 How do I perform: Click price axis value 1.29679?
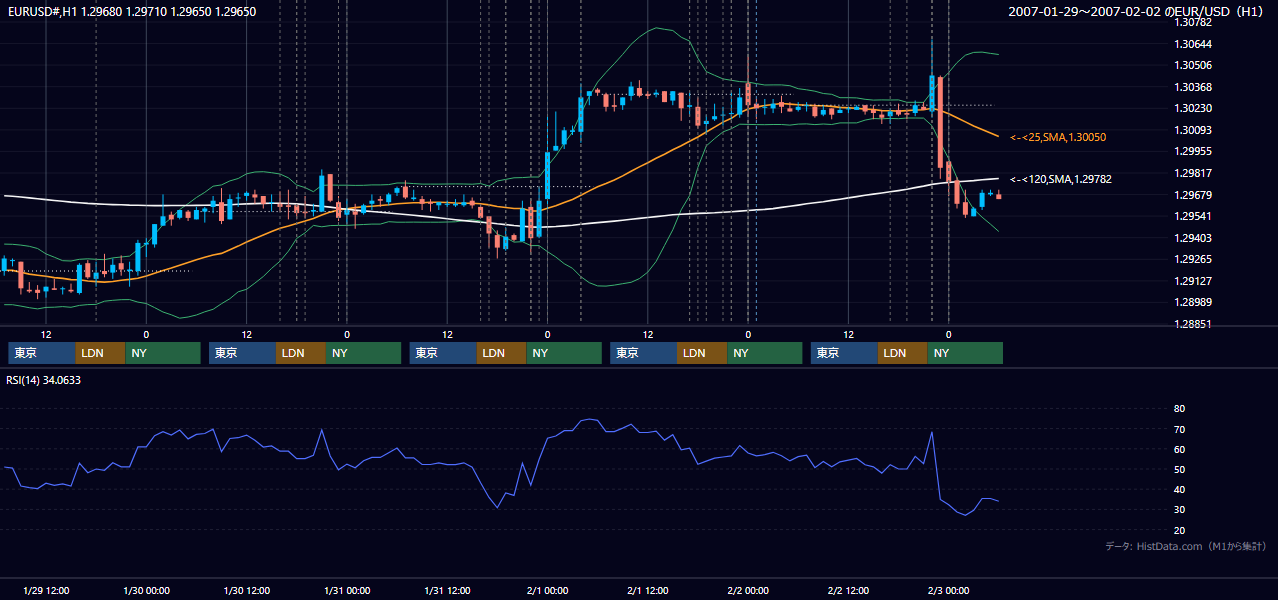1192,195
